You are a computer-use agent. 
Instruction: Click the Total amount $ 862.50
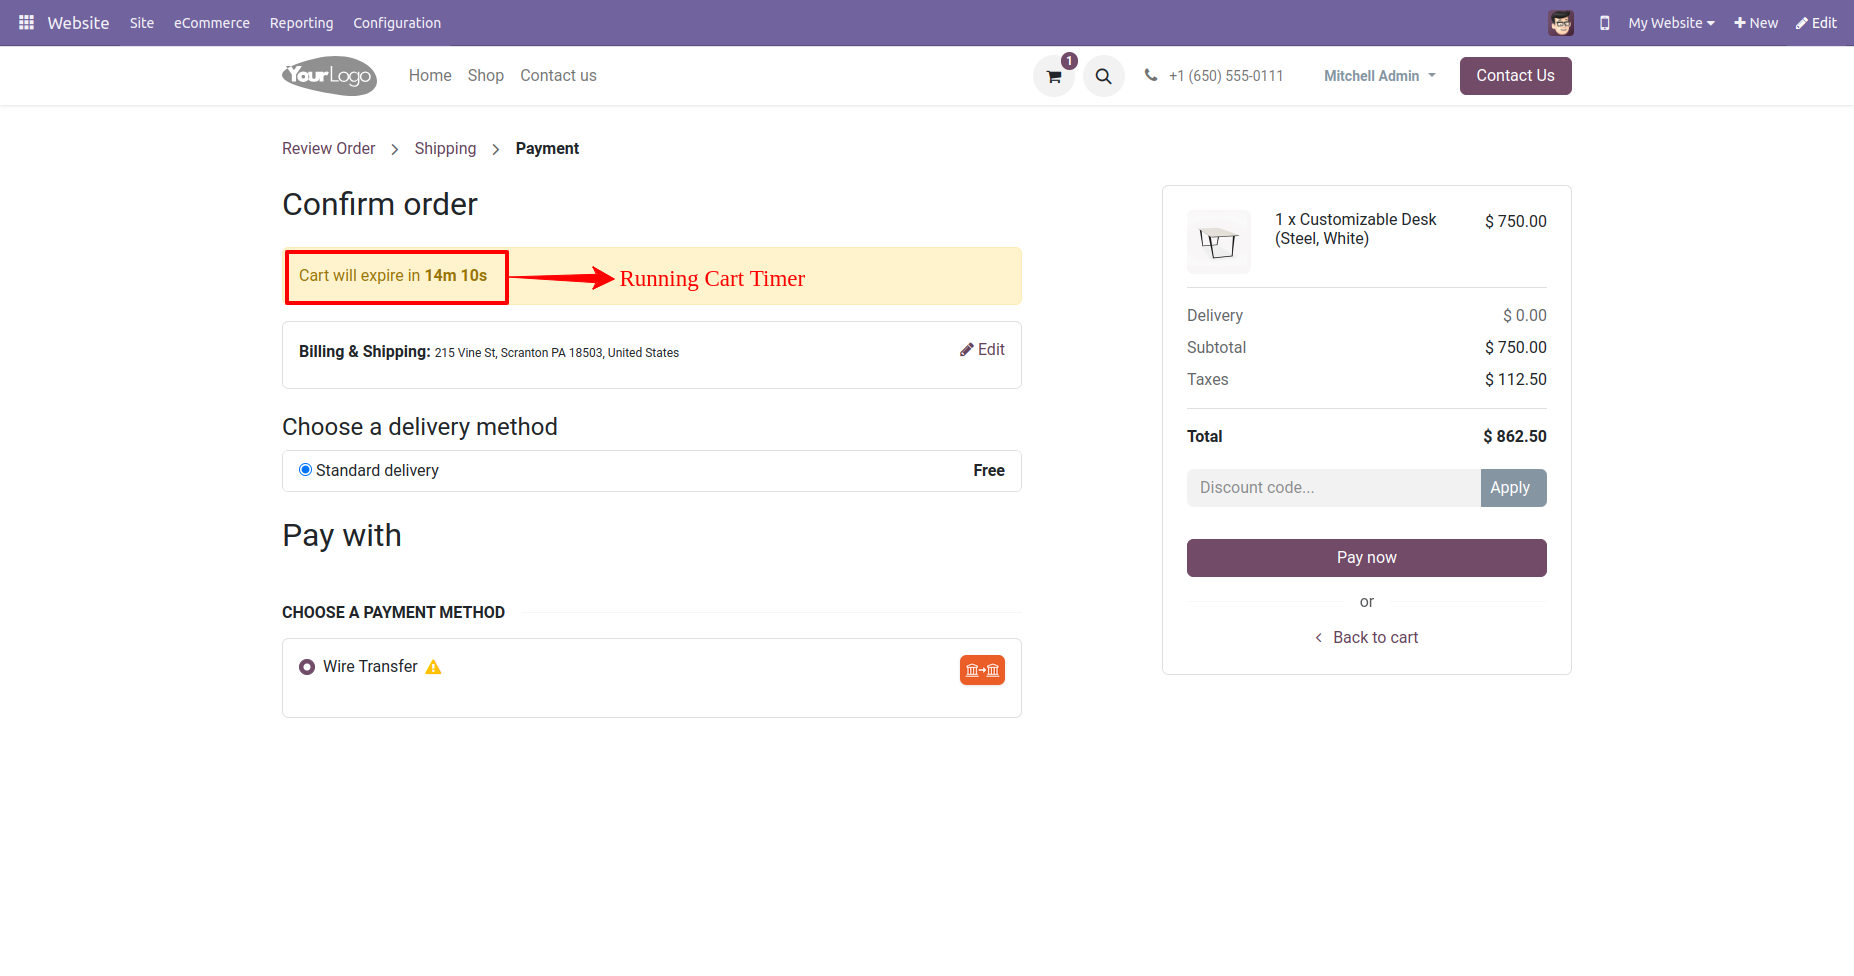[1514, 436]
